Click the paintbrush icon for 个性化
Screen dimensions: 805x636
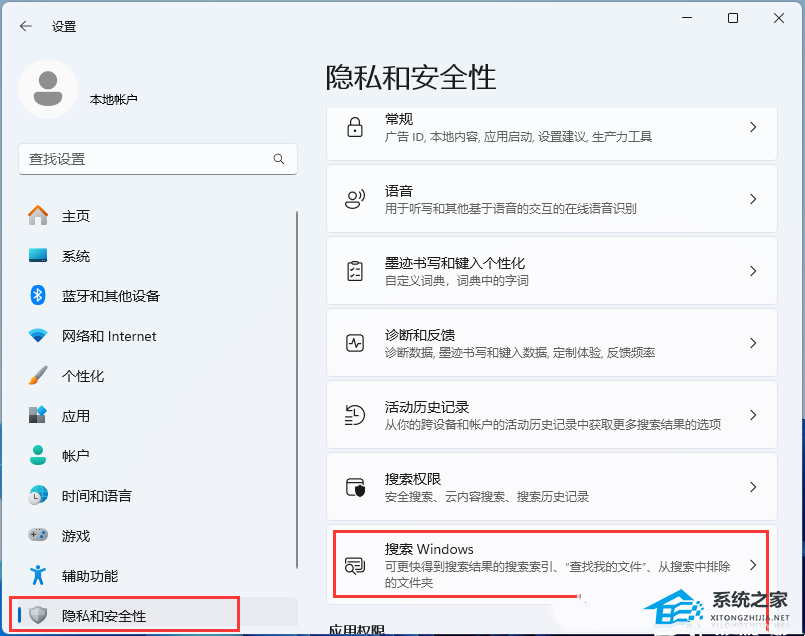pyautogui.click(x=38, y=376)
